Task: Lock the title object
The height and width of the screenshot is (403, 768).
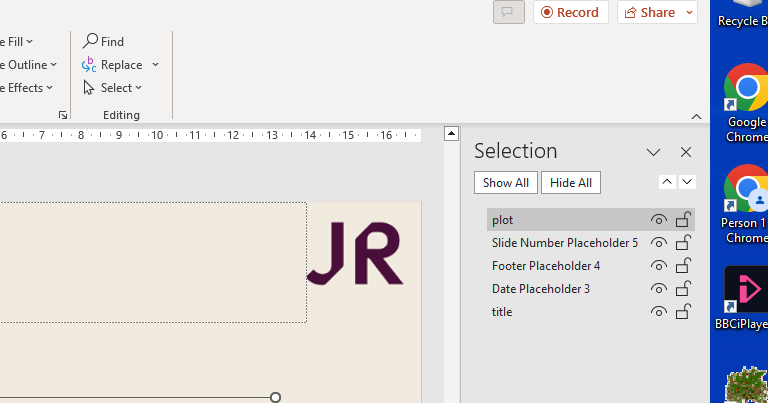Action: pyautogui.click(x=684, y=312)
